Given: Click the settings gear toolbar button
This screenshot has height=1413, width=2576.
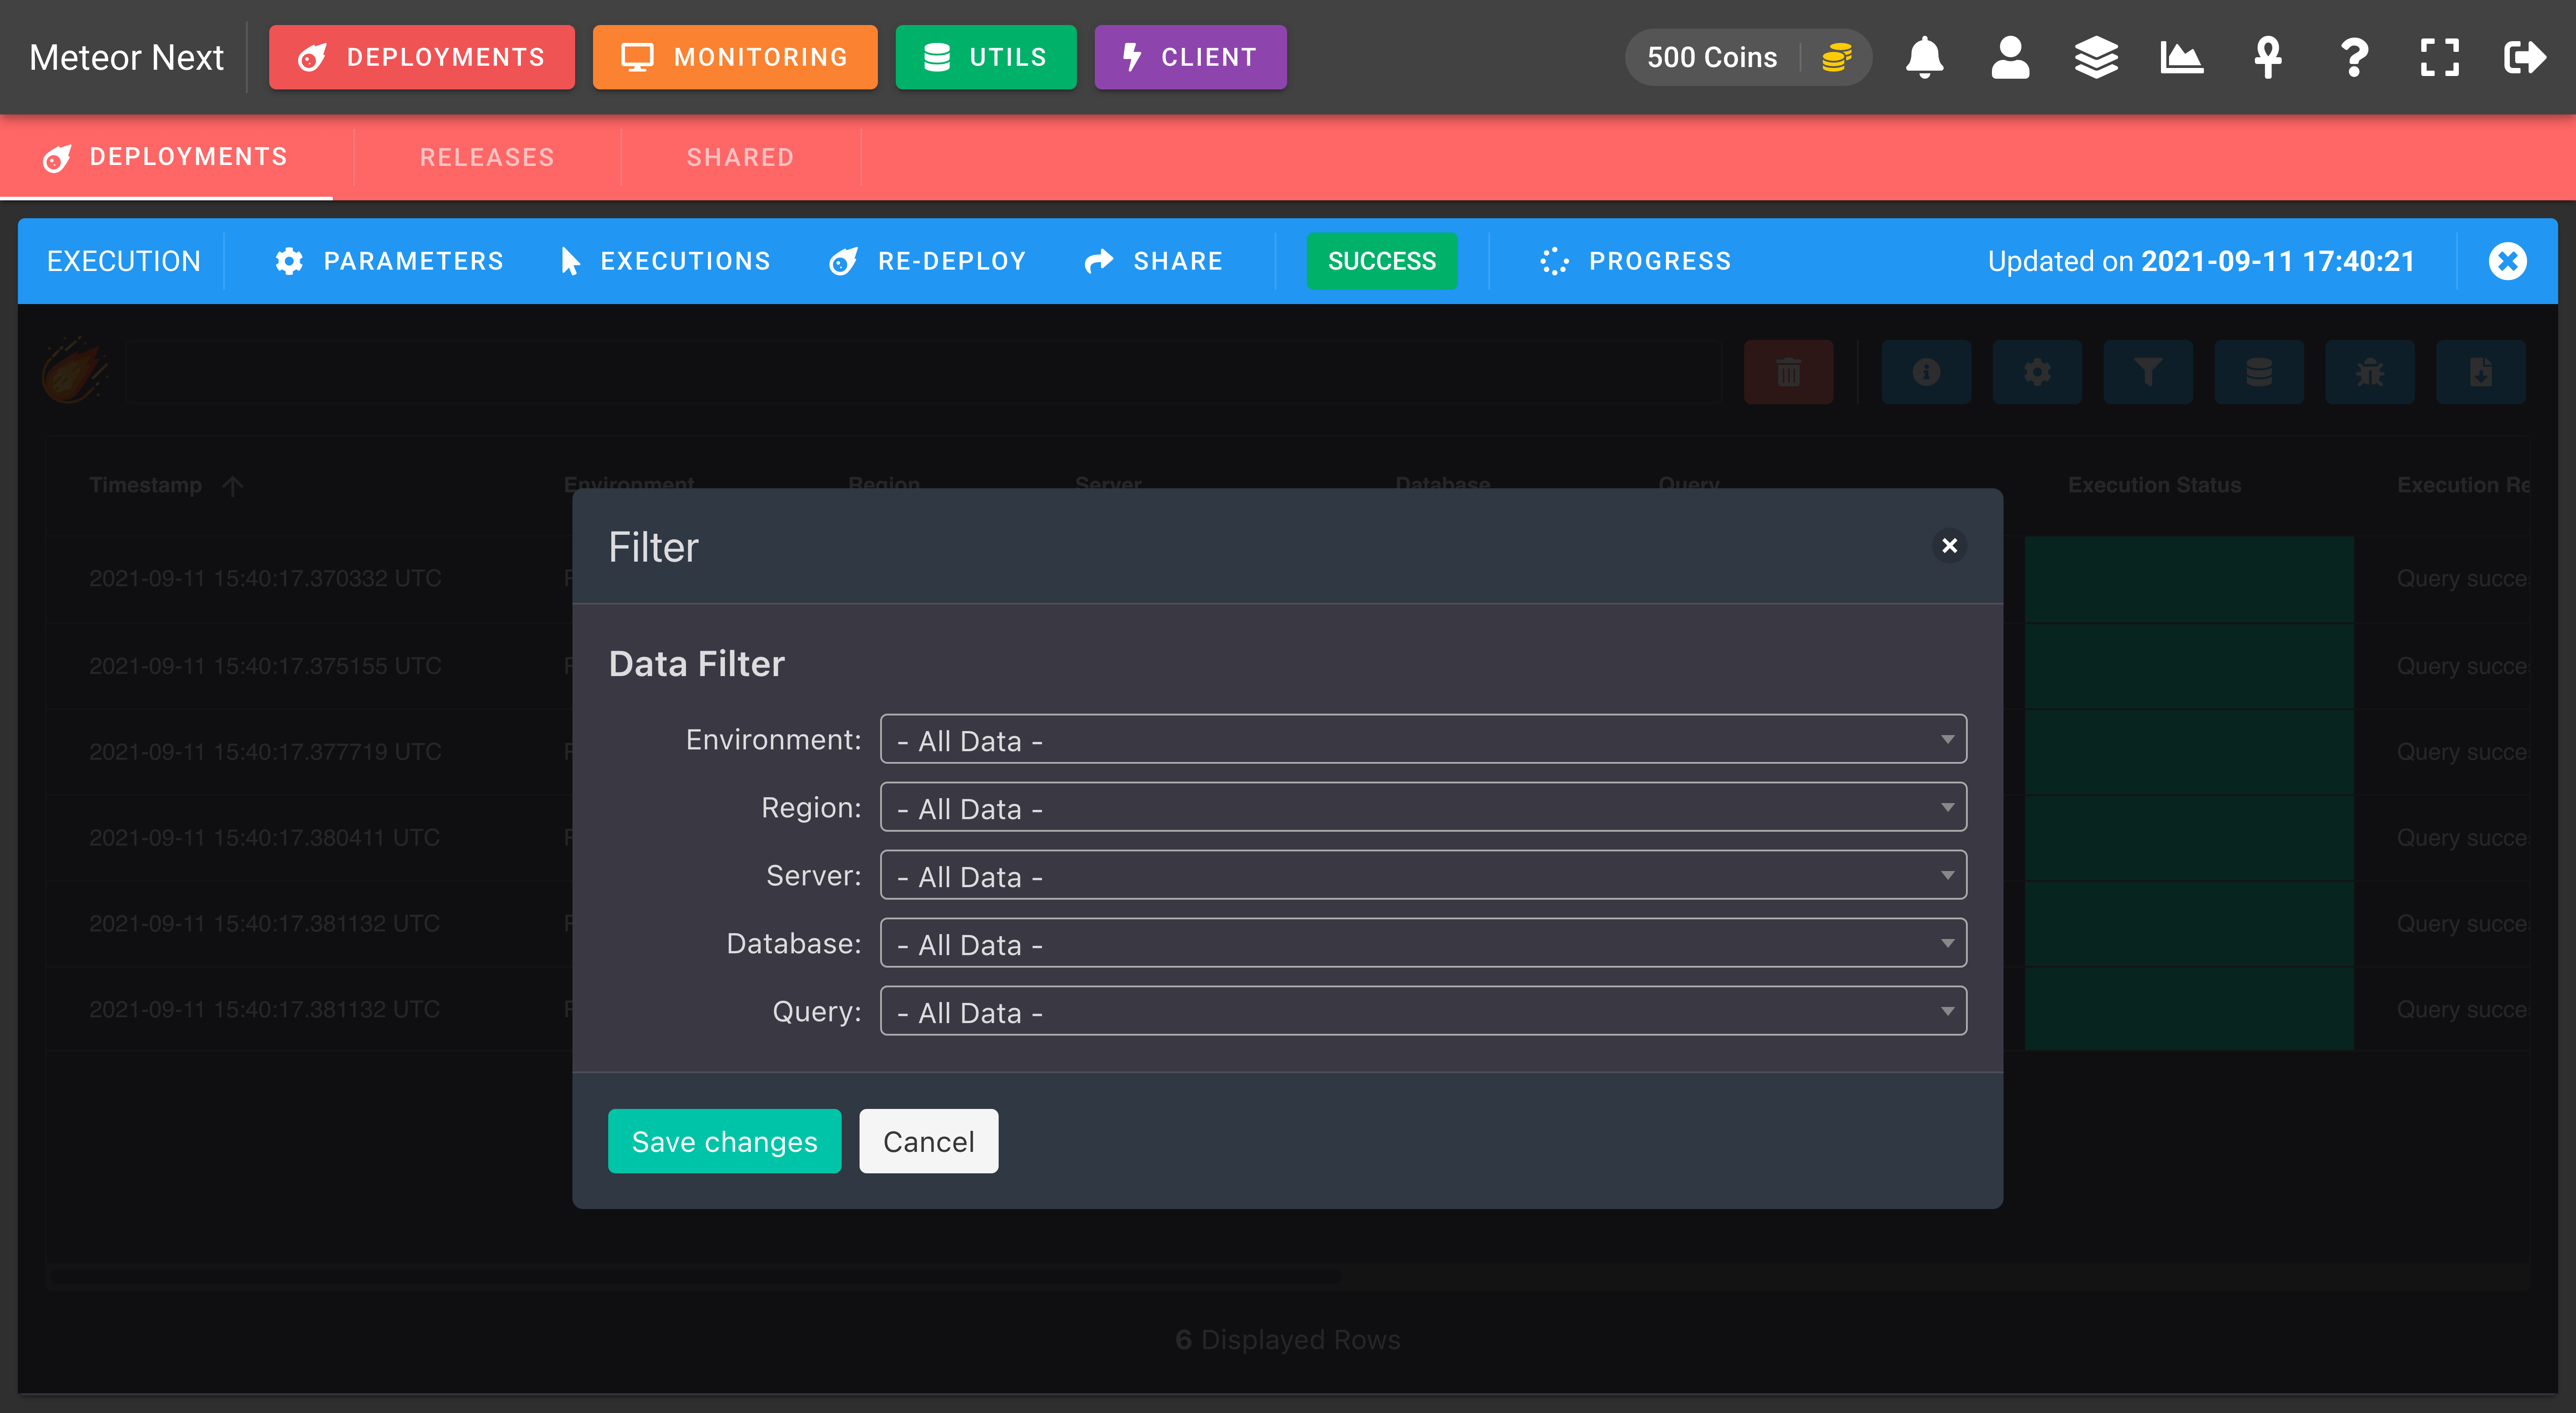Looking at the screenshot, I should [x=2037, y=372].
